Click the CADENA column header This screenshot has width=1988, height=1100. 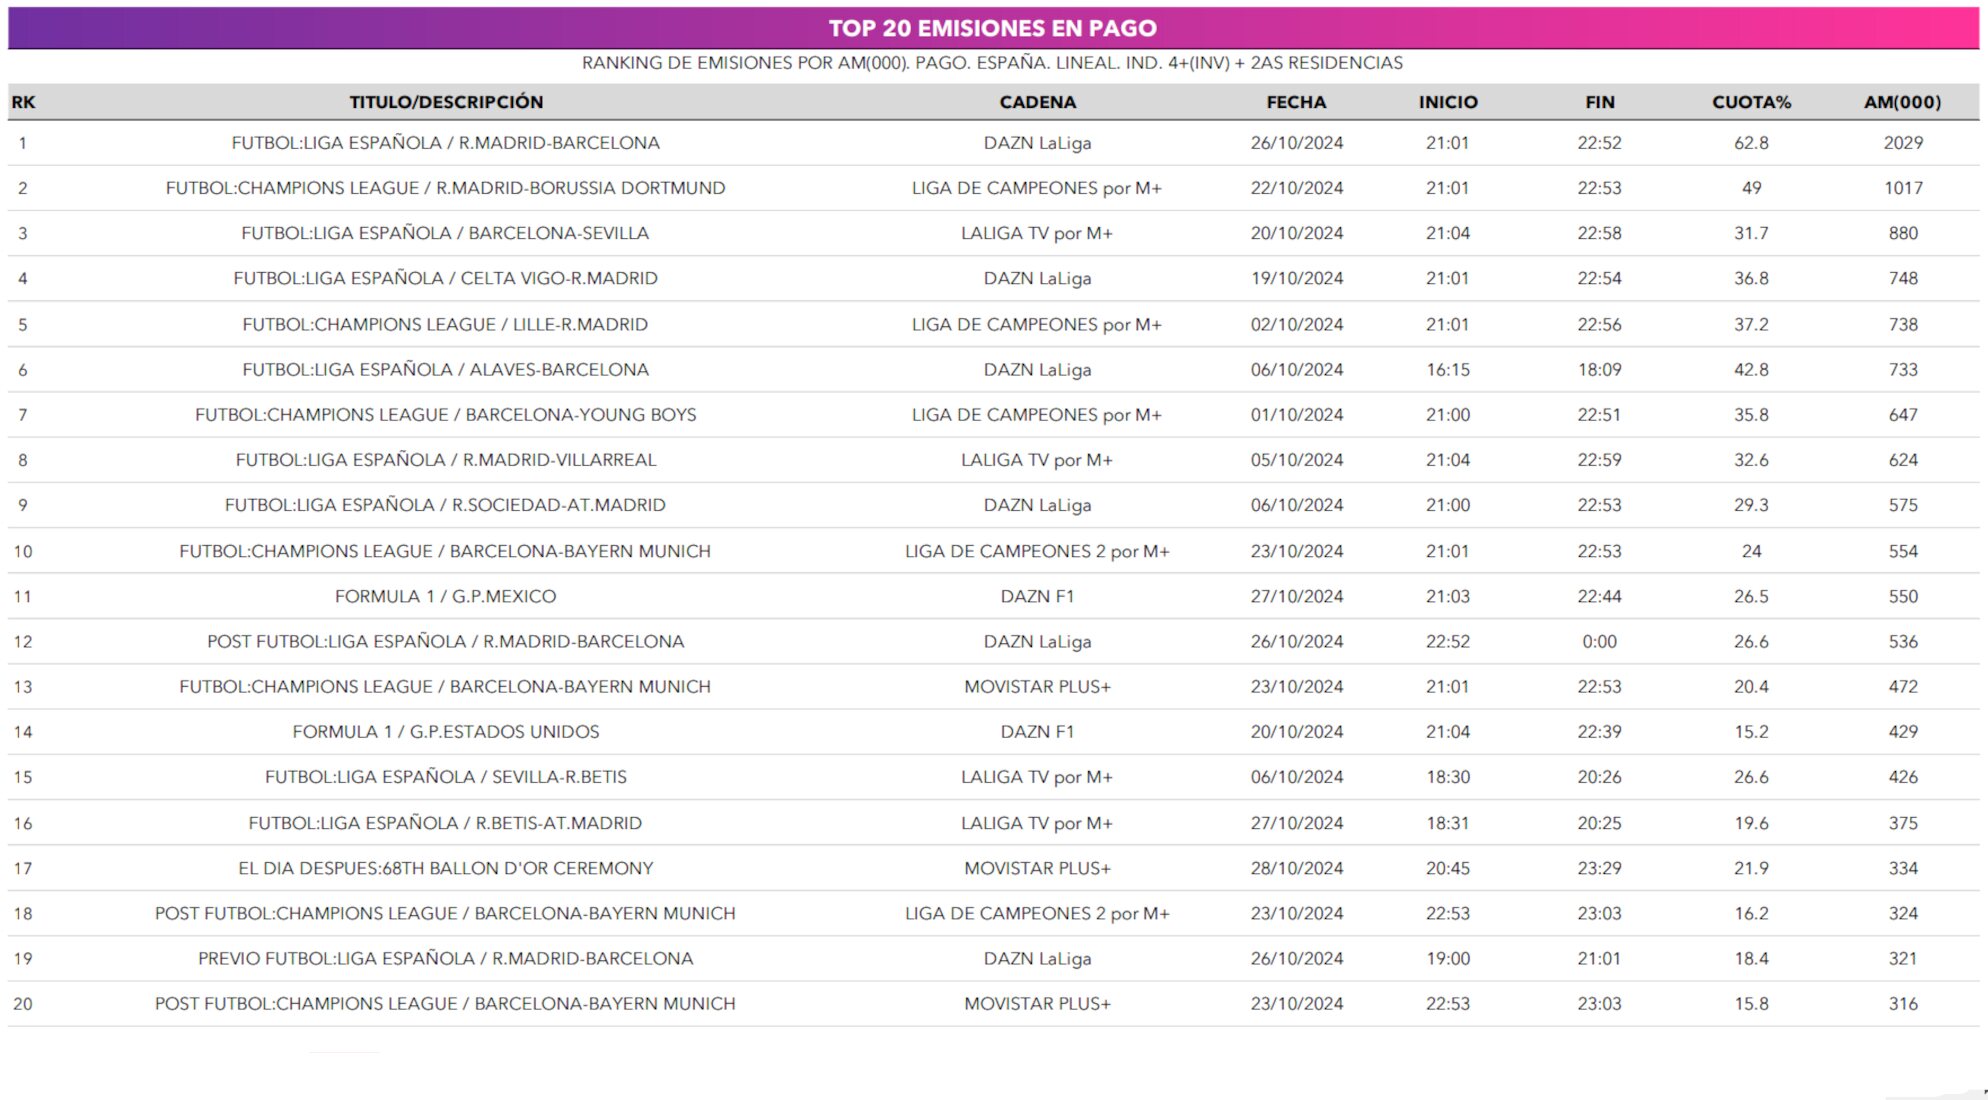1037,102
